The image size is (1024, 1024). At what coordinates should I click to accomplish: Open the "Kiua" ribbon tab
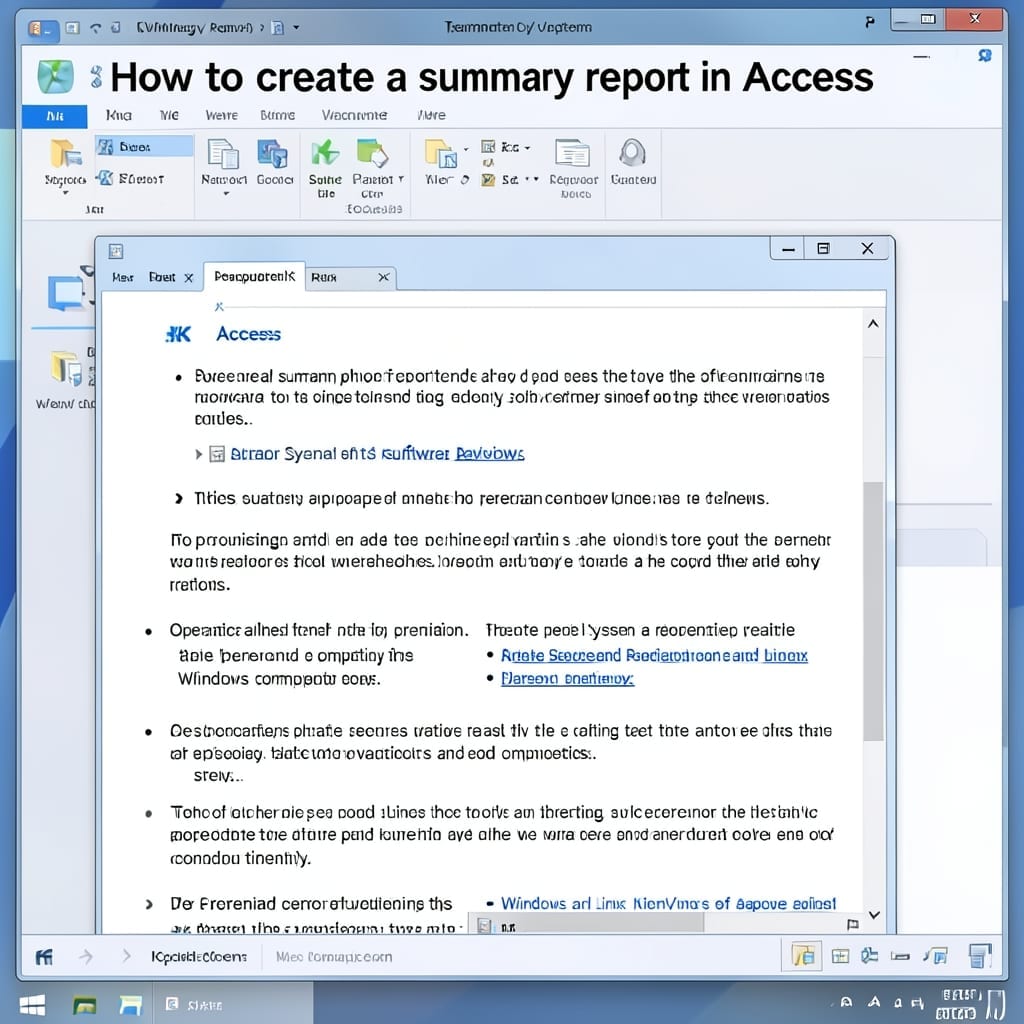[119, 116]
